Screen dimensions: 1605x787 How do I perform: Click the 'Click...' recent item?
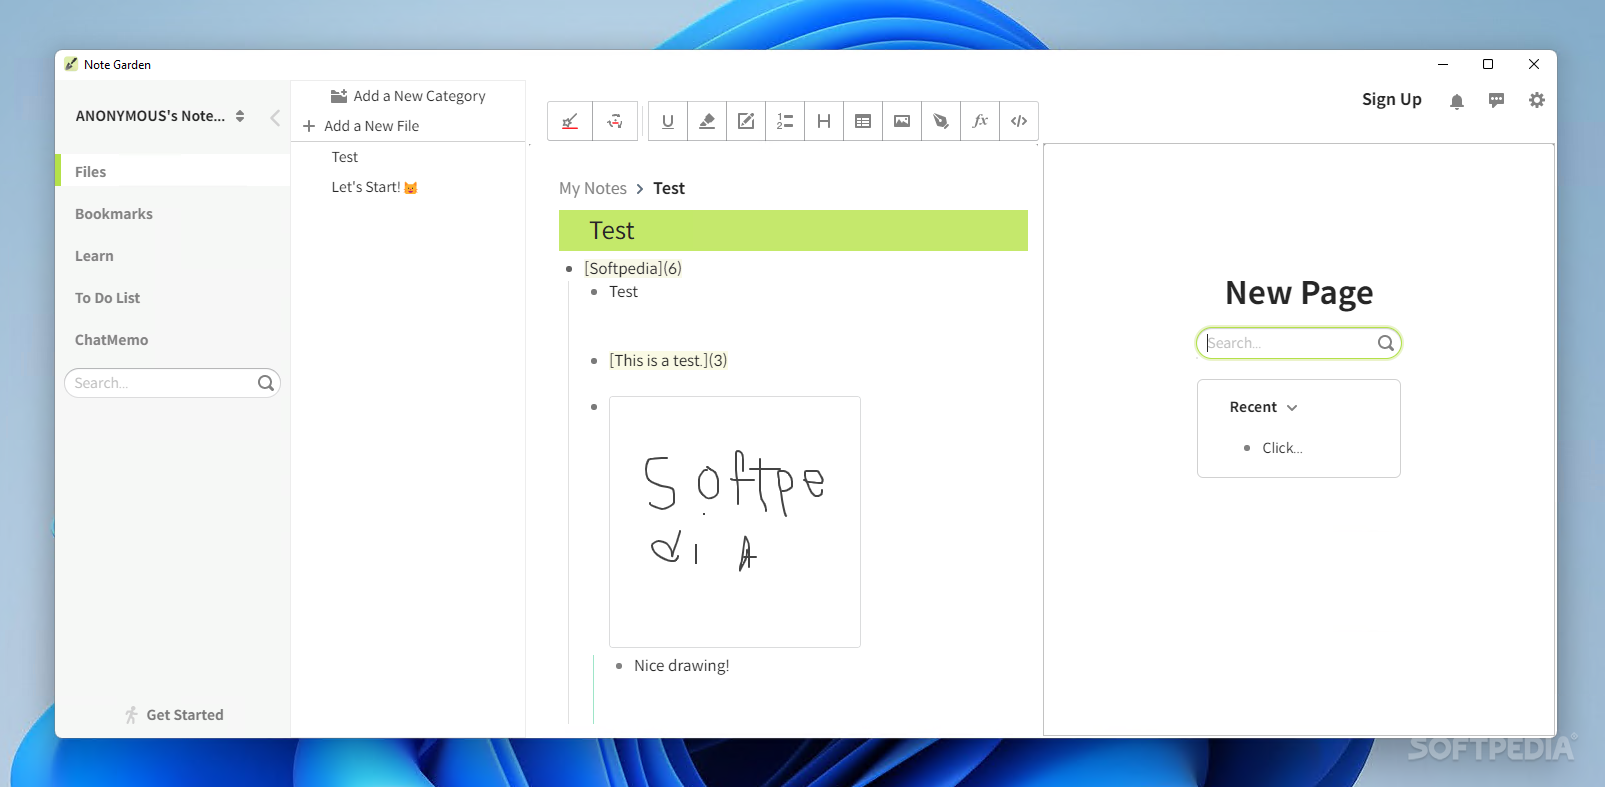(1282, 448)
